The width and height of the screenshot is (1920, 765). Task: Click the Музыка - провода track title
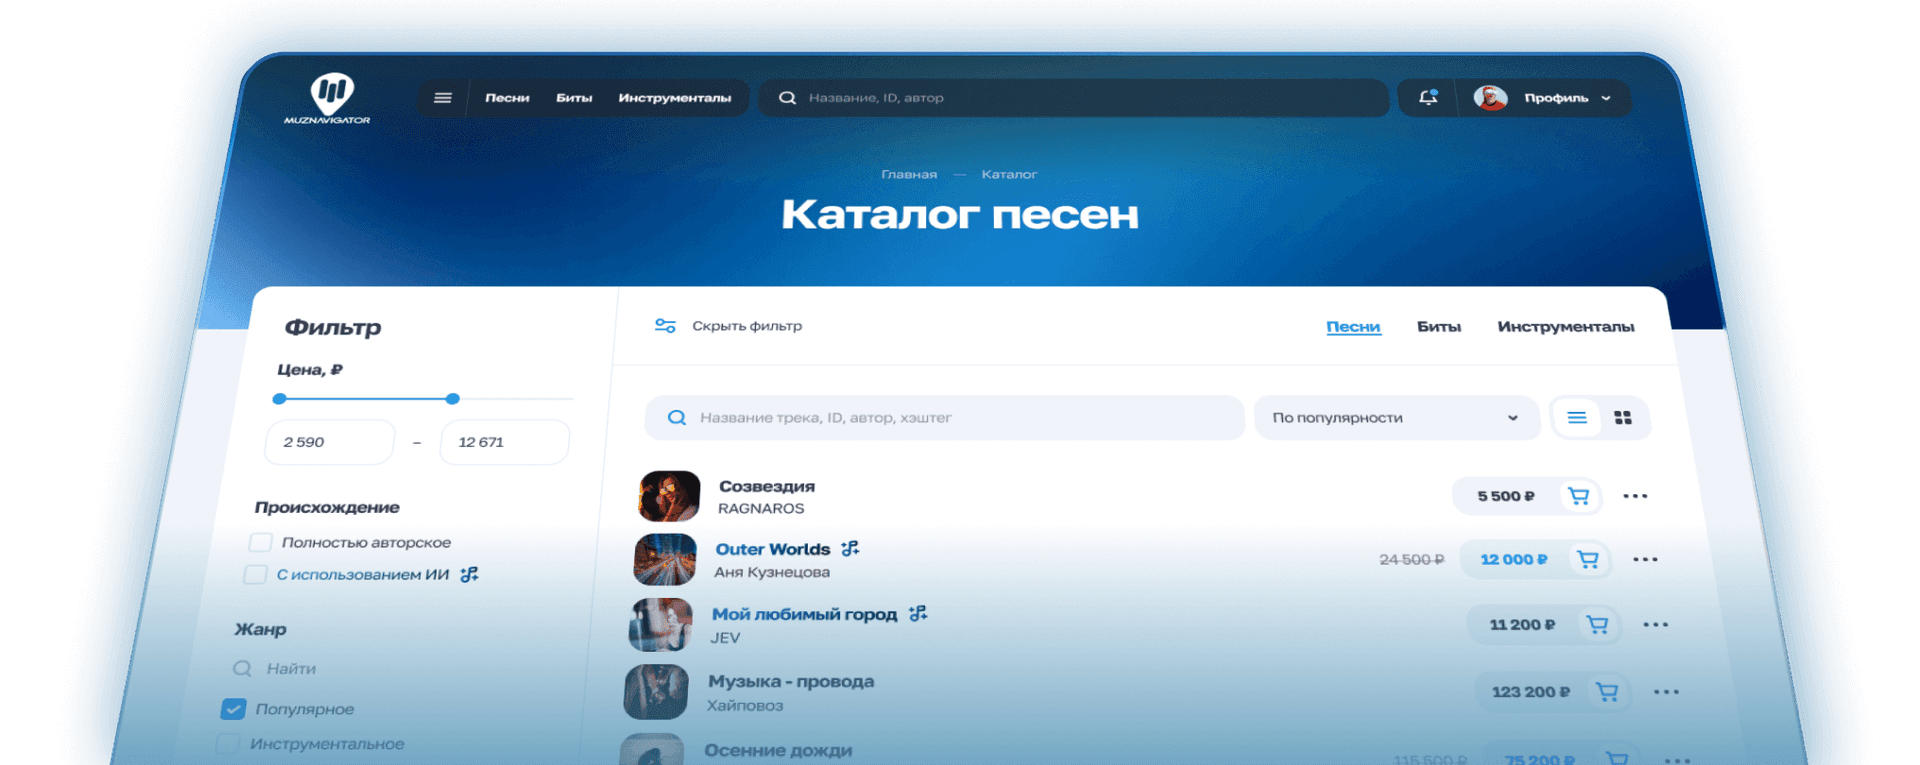click(791, 681)
